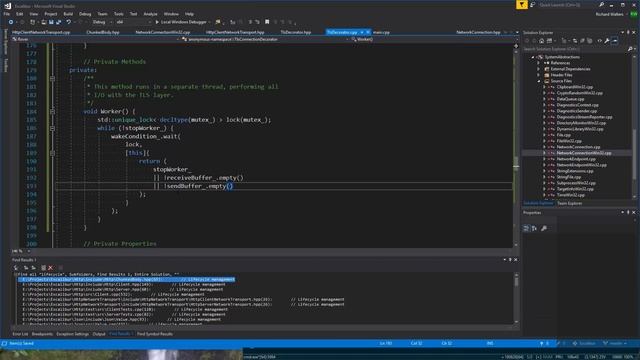The height and width of the screenshot is (360, 640).
Task: Click the Save All toolbar icon
Action: click(58, 22)
